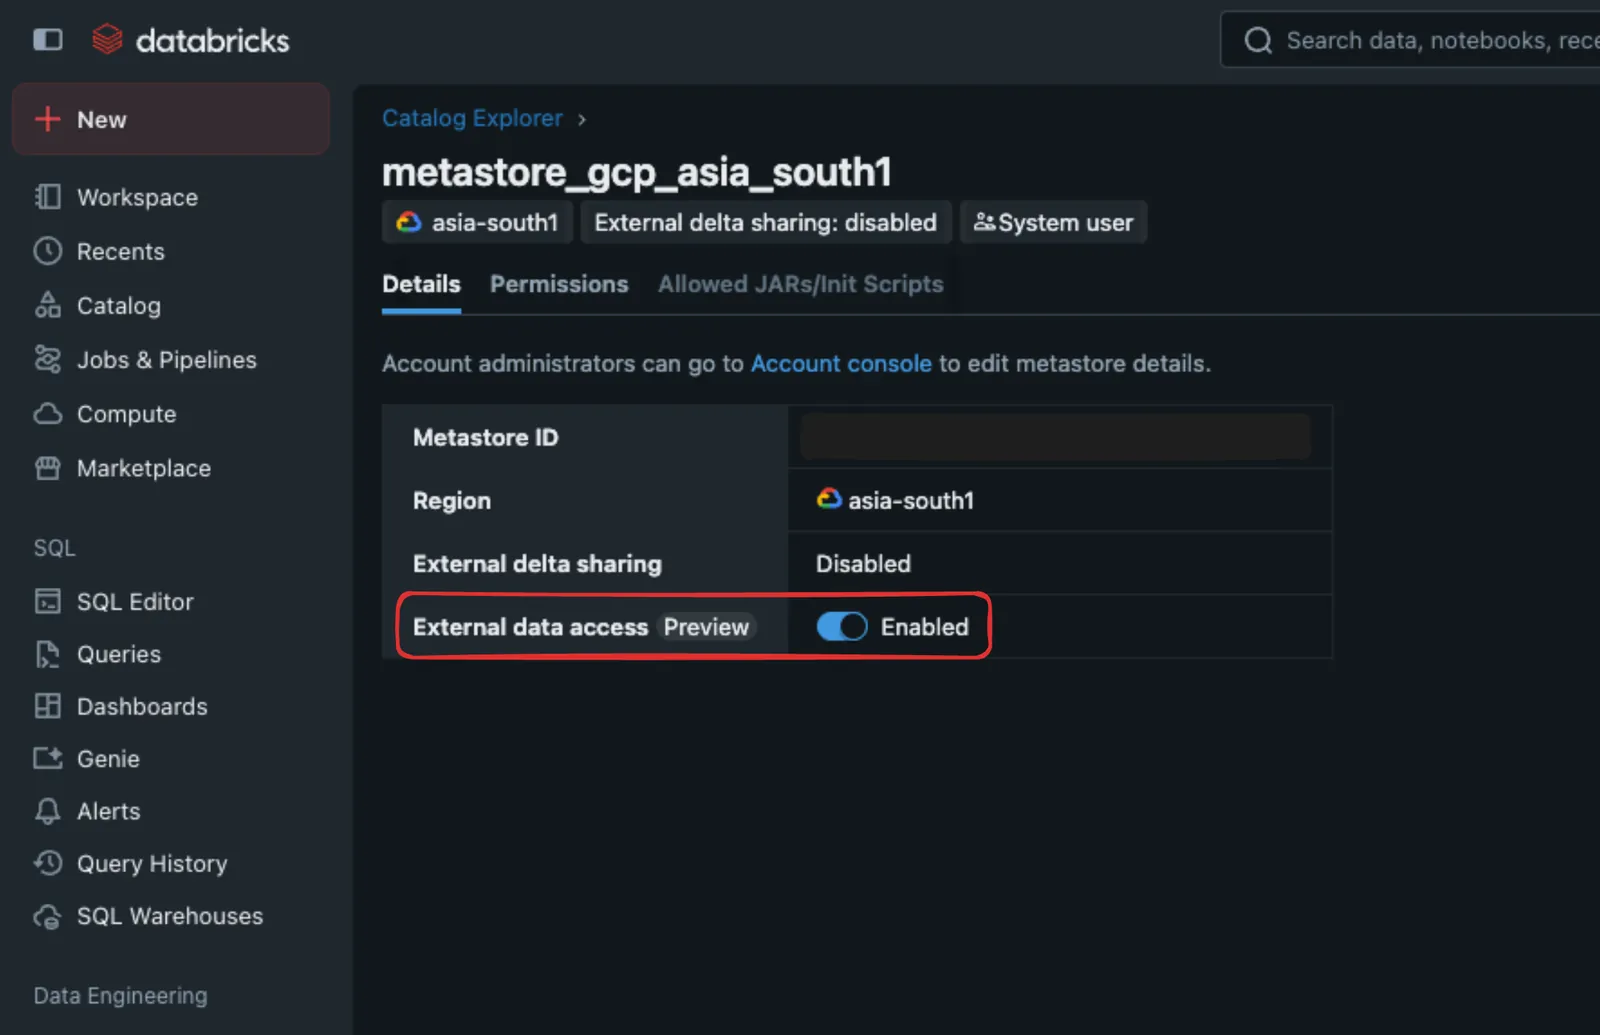
Task: Click the search magnifier icon
Action: click(x=1258, y=40)
